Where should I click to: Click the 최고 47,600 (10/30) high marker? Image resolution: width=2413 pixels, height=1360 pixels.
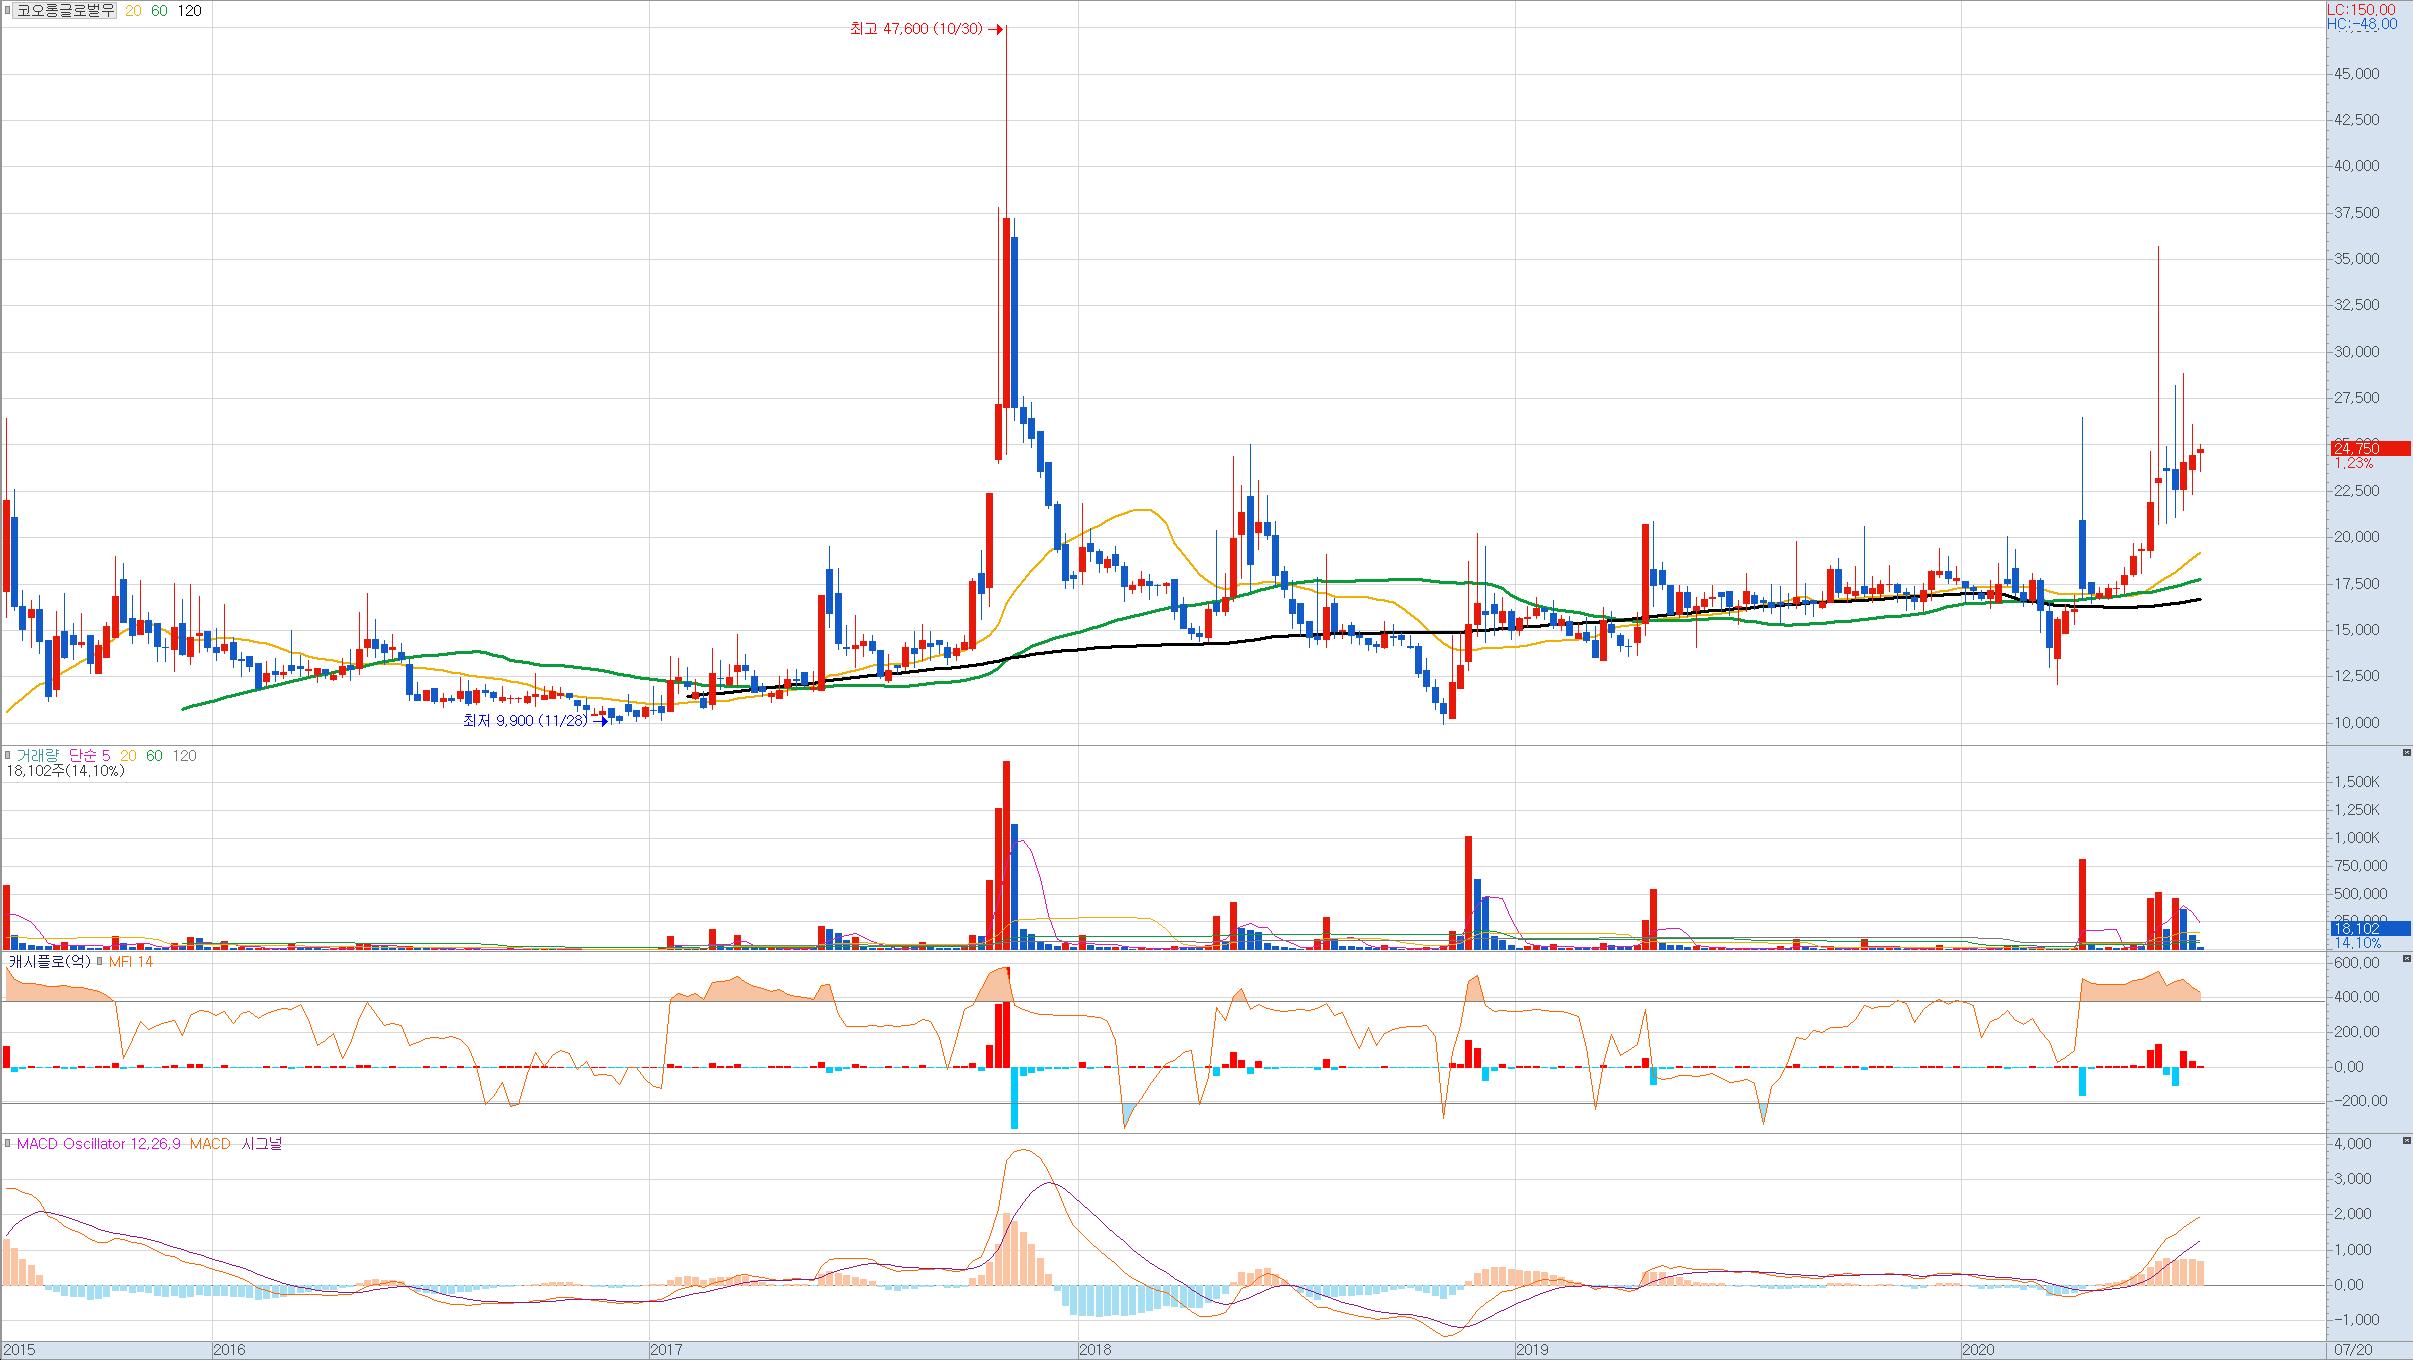916,29
